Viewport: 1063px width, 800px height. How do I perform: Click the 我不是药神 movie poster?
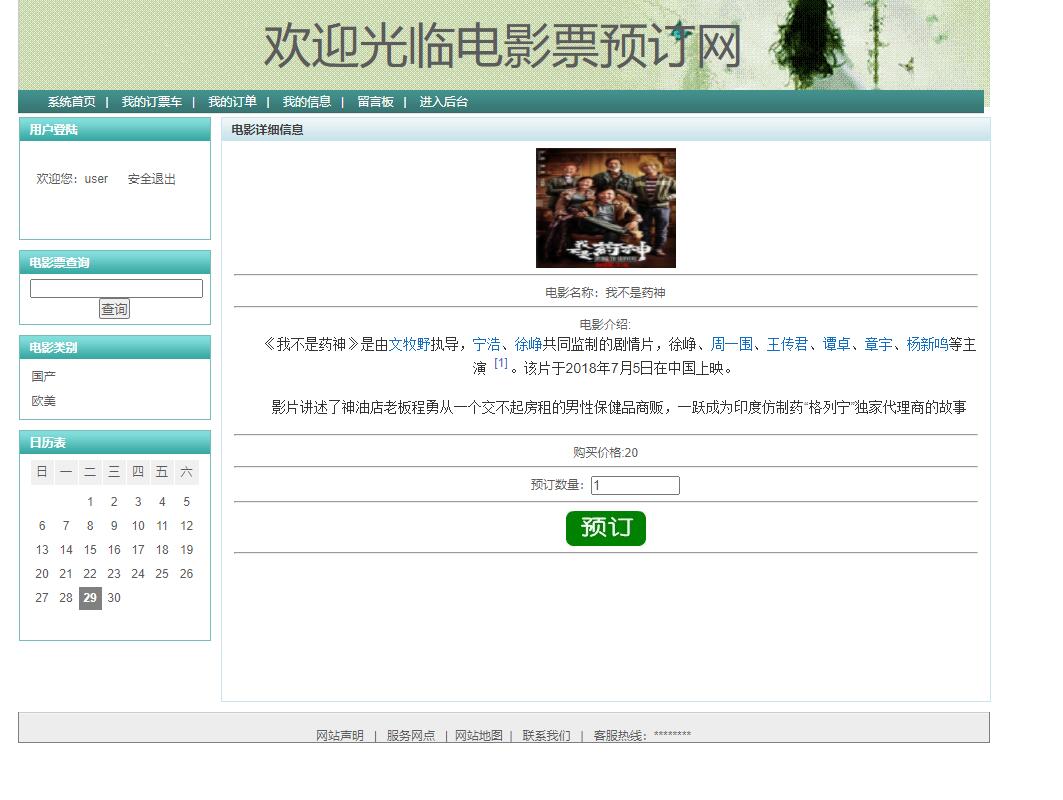coord(605,207)
